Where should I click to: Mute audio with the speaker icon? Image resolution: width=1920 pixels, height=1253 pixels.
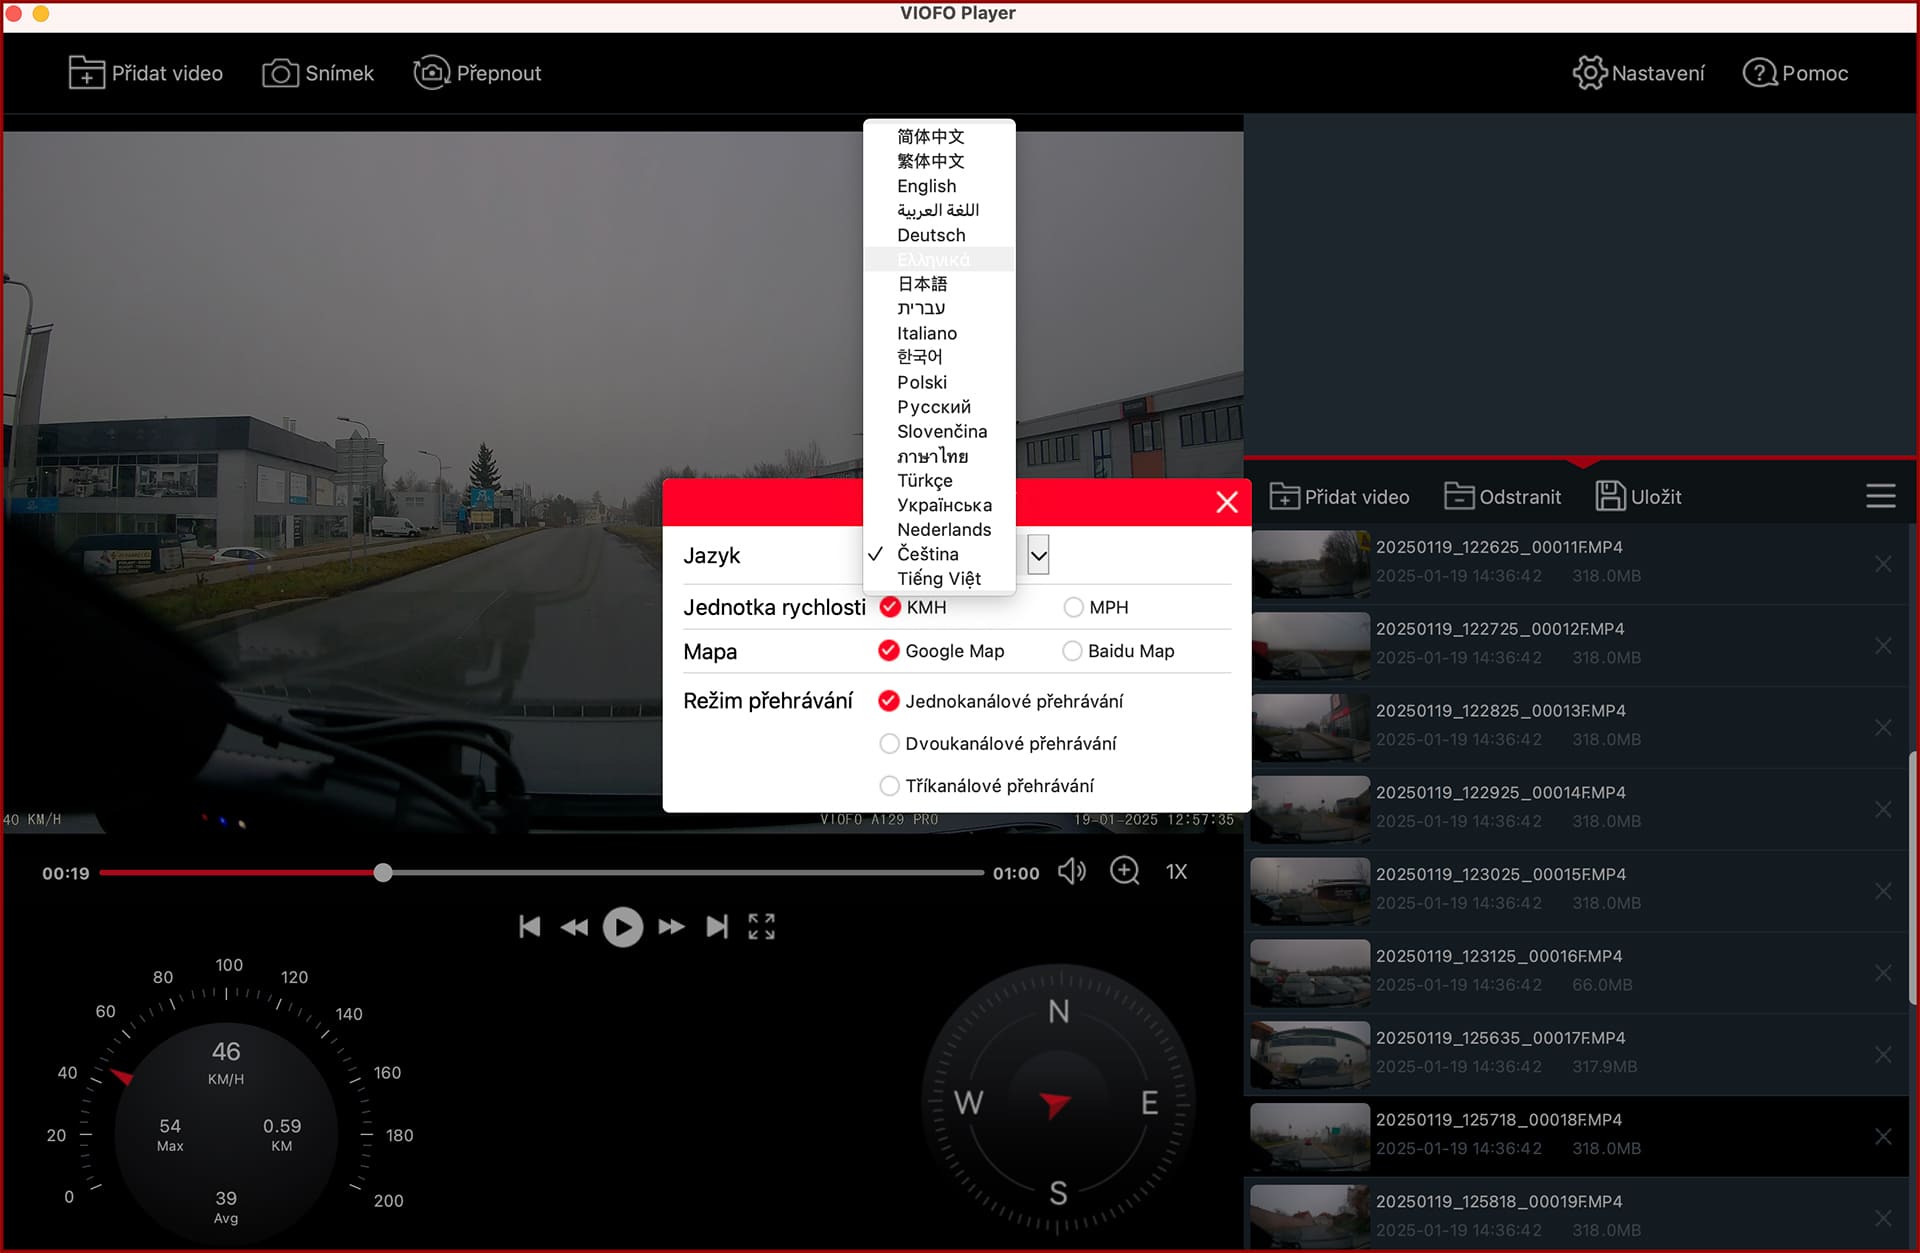coord(1071,871)
